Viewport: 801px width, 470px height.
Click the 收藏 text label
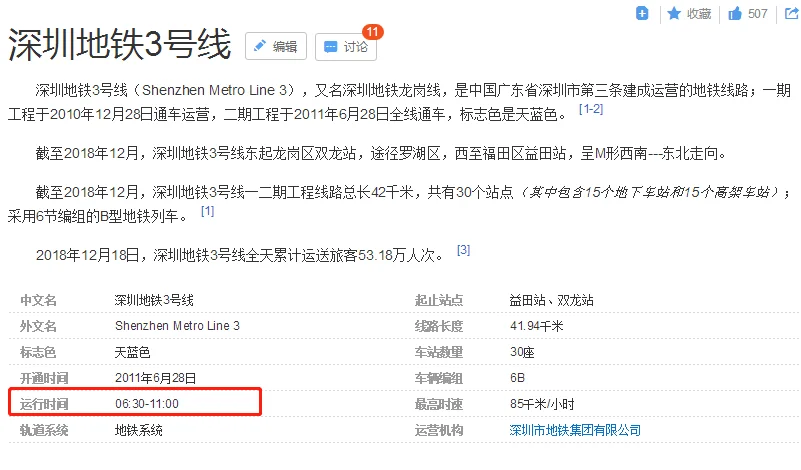tap(699, 14)
